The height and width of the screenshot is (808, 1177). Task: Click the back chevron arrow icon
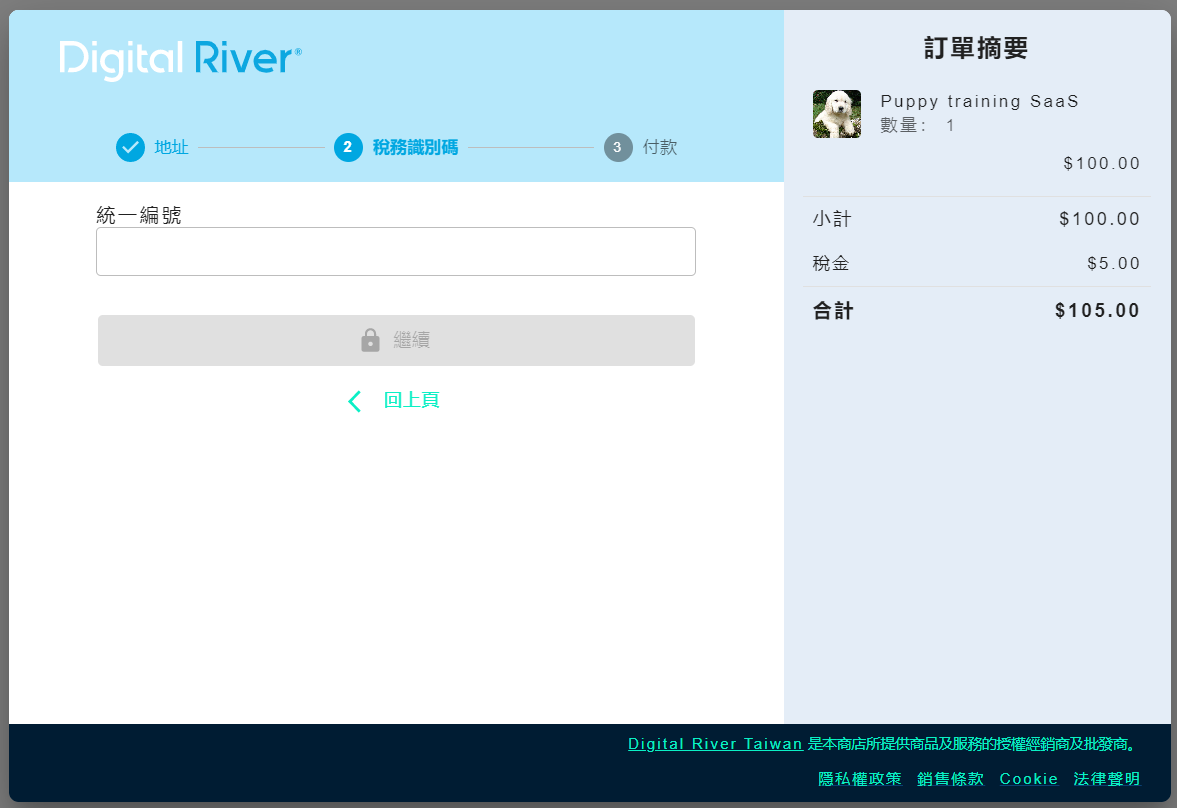click(x=354, y=401)
